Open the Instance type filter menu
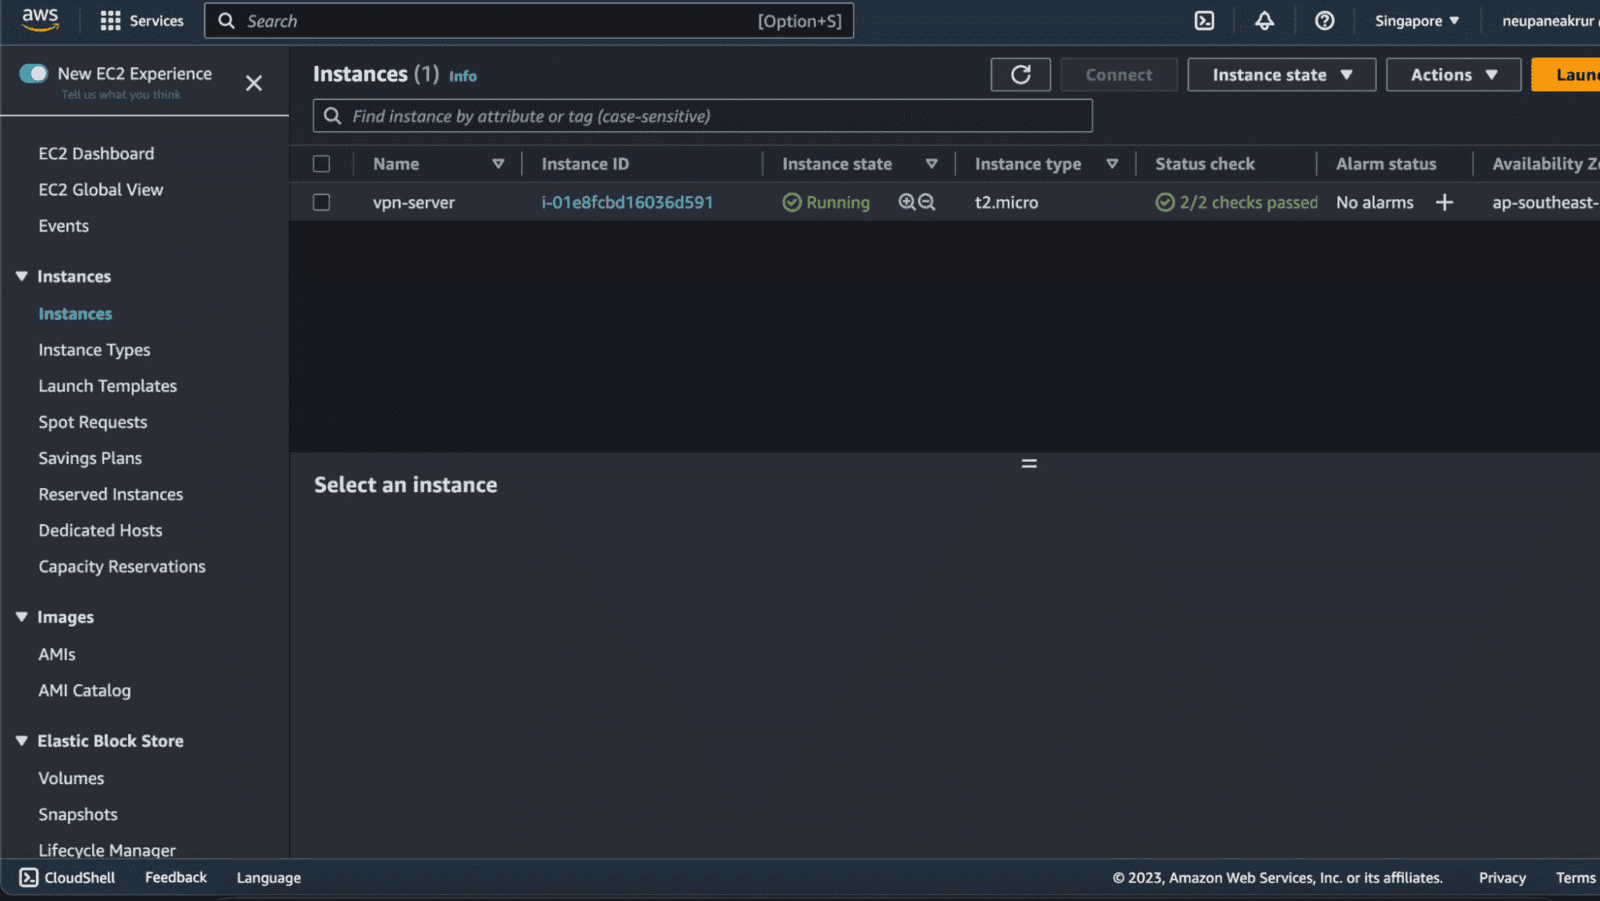The height and width of the screenshot is (901, 1600). click(1113, 163)
